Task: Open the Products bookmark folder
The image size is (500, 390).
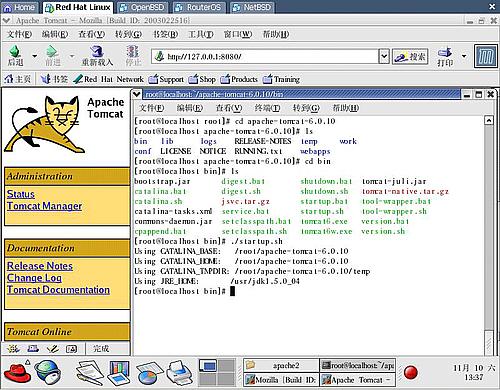Action: tap(239, 79)
